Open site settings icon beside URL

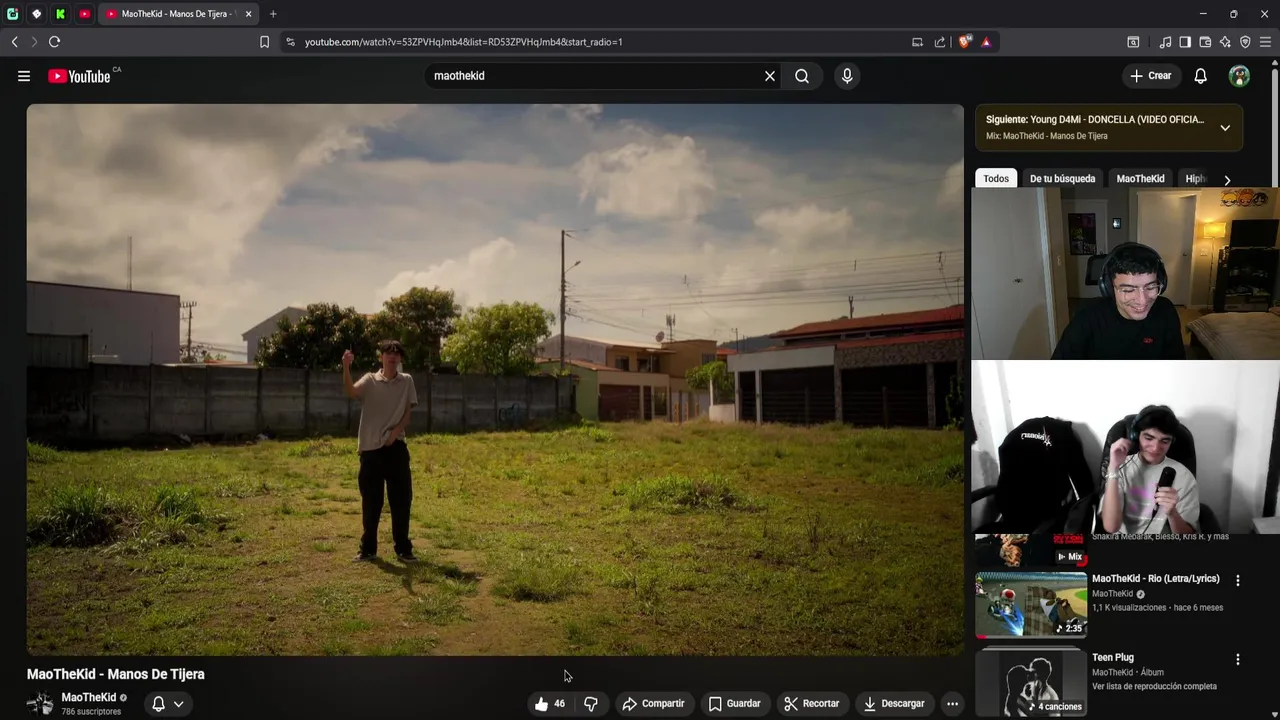[x=290, y=42]
